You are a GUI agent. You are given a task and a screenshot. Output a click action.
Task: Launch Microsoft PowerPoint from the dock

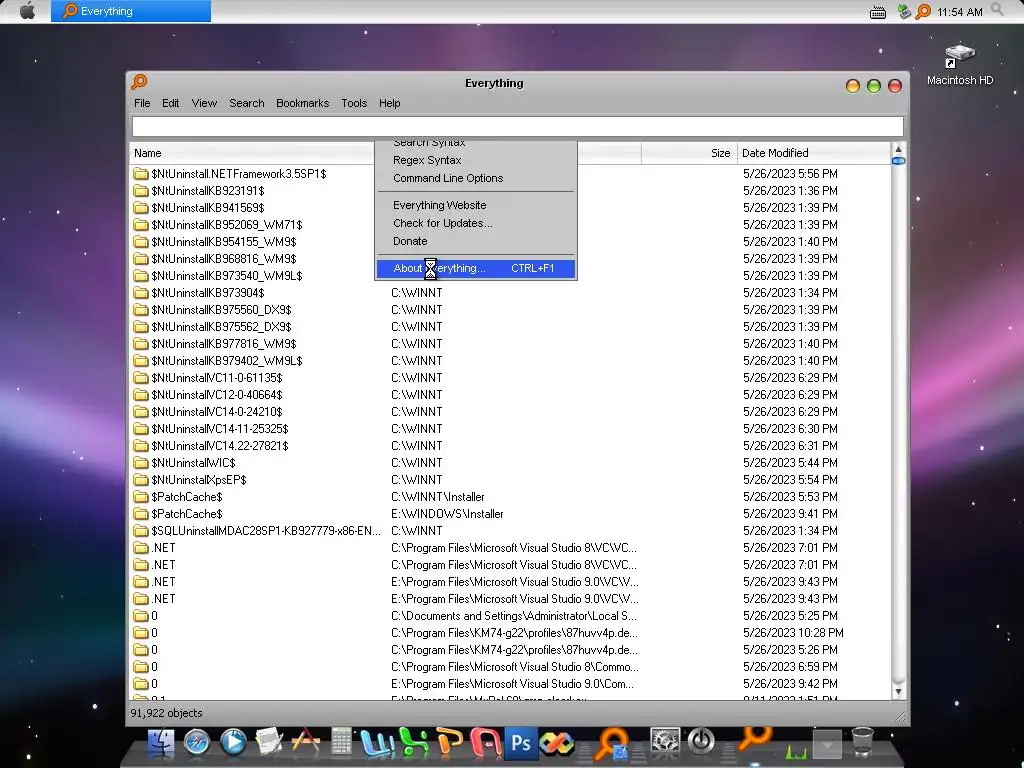coord(449,743)
